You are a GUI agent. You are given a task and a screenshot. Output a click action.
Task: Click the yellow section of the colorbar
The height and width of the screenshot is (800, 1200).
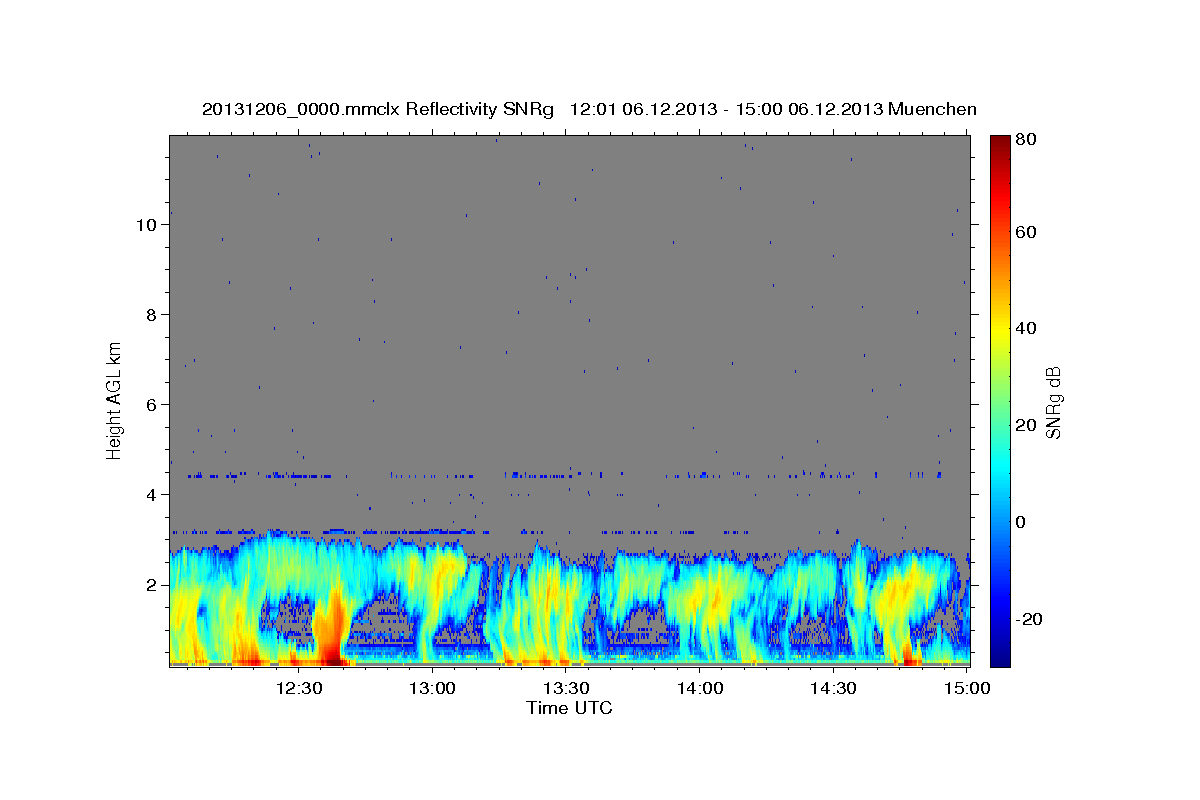(999, 330)
